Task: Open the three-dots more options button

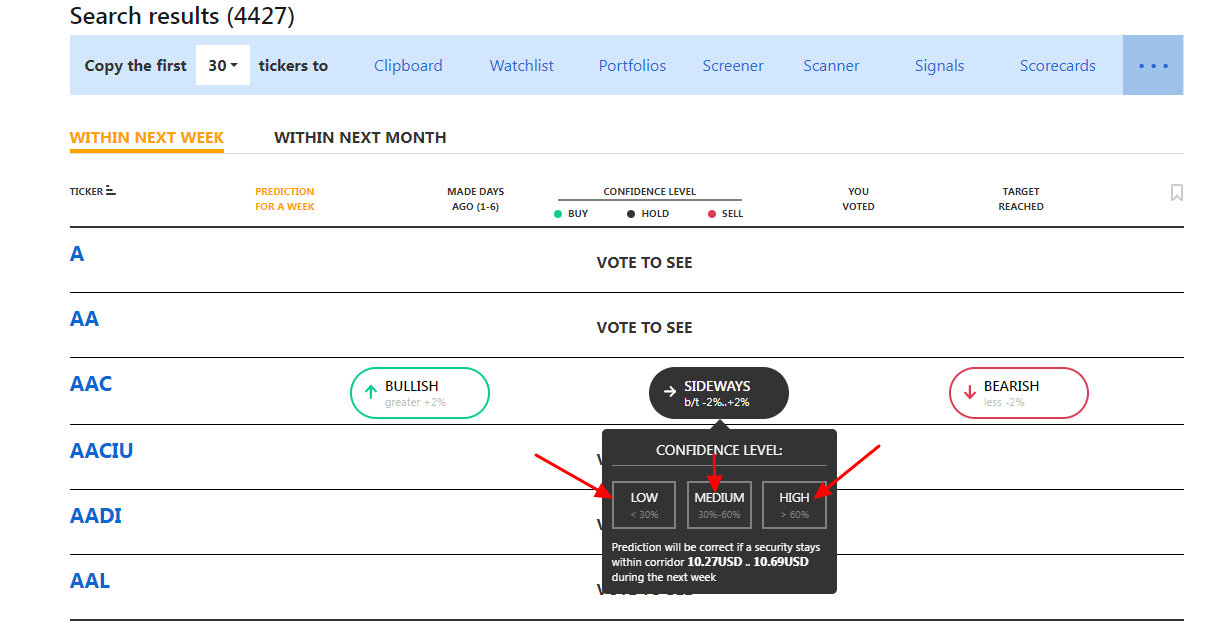Action: click(1153, 66)
